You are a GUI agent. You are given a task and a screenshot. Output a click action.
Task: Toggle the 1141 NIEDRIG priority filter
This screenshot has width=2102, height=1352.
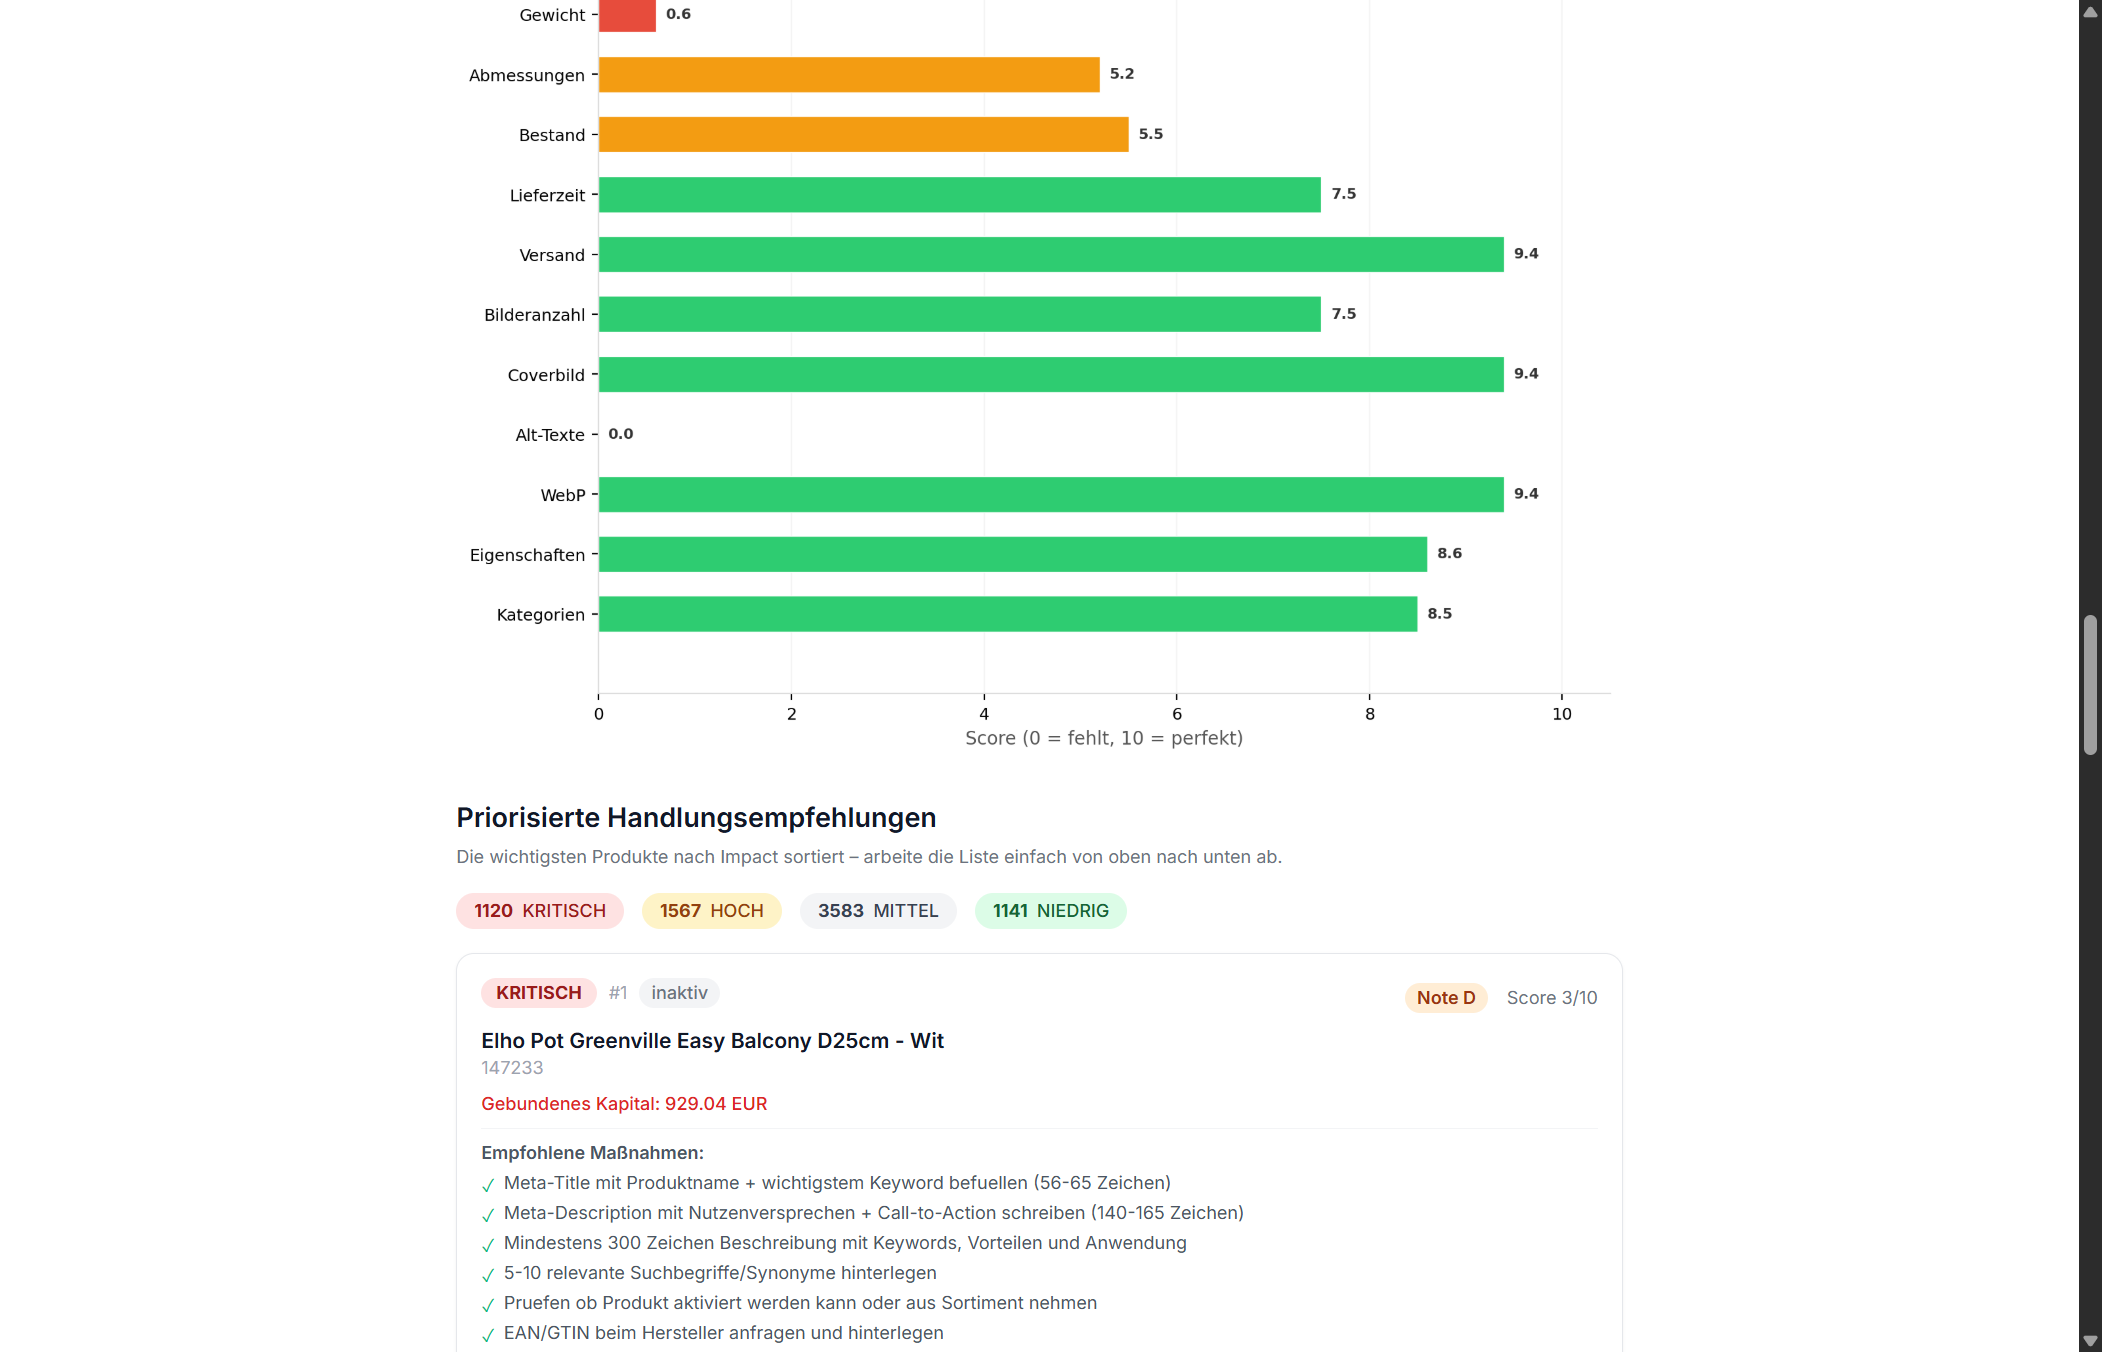1050,911
